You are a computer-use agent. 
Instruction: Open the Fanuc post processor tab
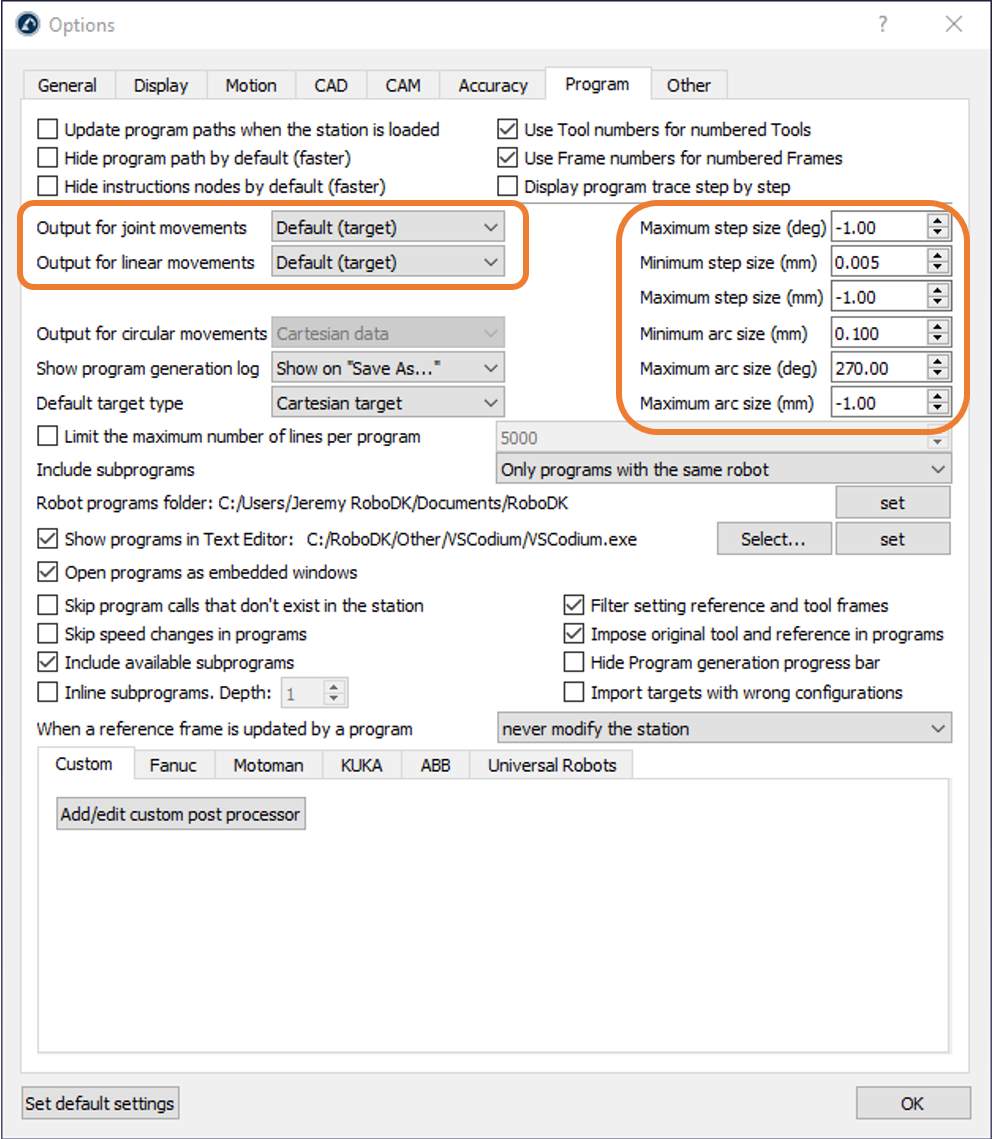(173, 765)
